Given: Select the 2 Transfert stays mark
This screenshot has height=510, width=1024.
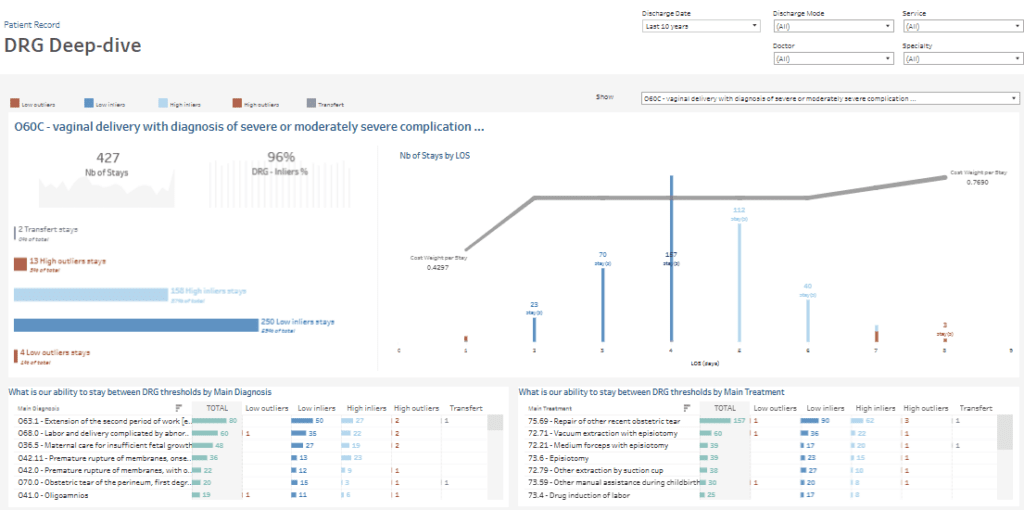Looking at the screenshot, I should point(15,233).
